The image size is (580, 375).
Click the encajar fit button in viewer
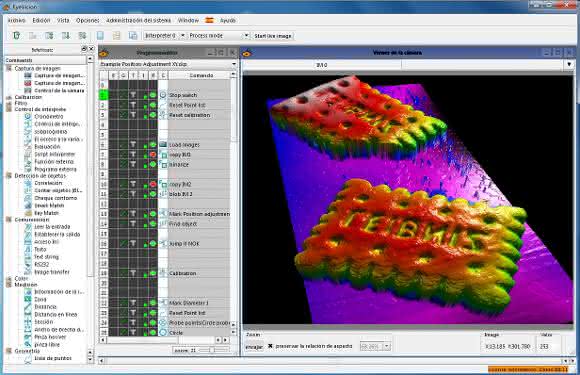pos(254,347)
